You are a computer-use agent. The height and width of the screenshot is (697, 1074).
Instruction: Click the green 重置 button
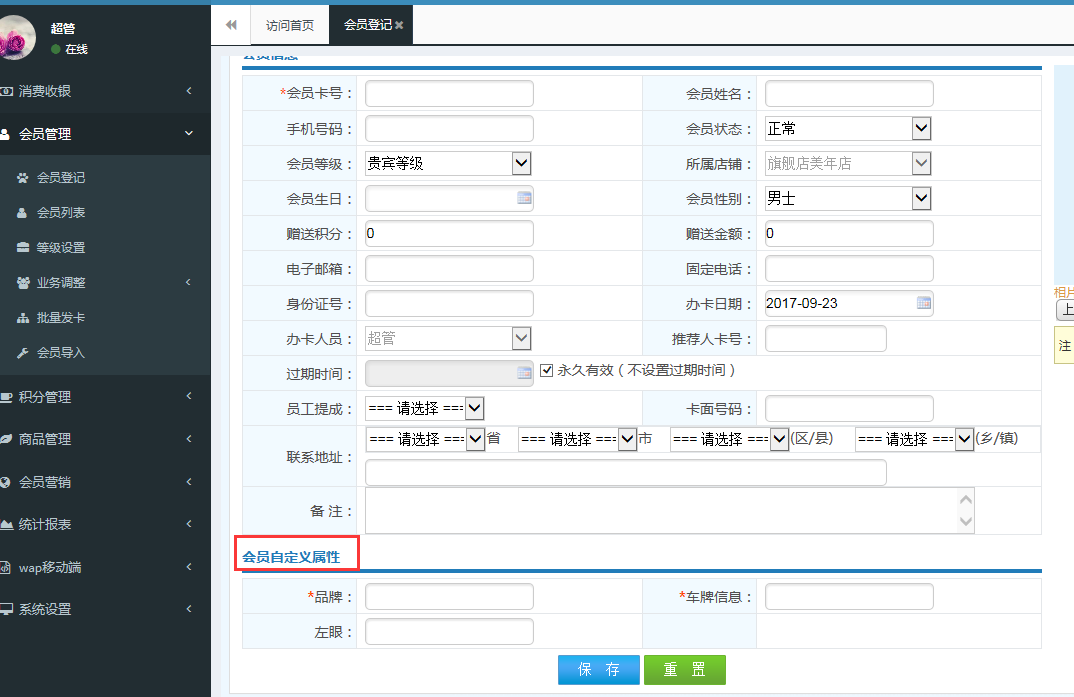pyautogui.click(x=685, y=670)
